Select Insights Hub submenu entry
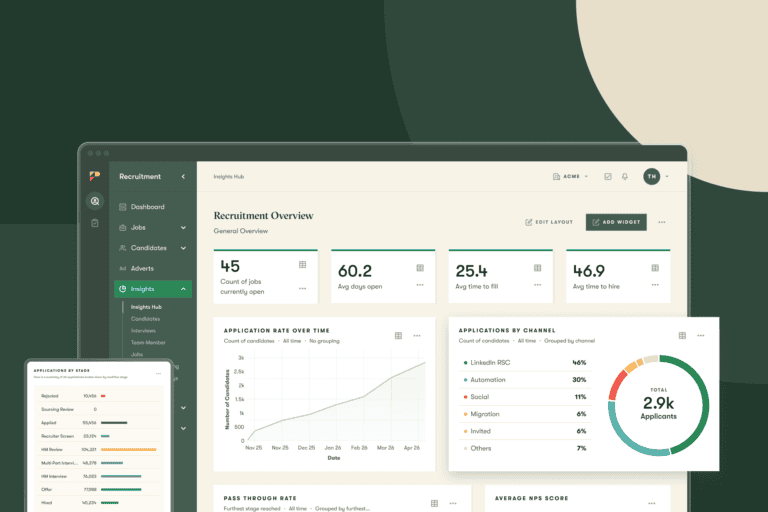The height and width of the screenshot is (512, 768). 146,307
